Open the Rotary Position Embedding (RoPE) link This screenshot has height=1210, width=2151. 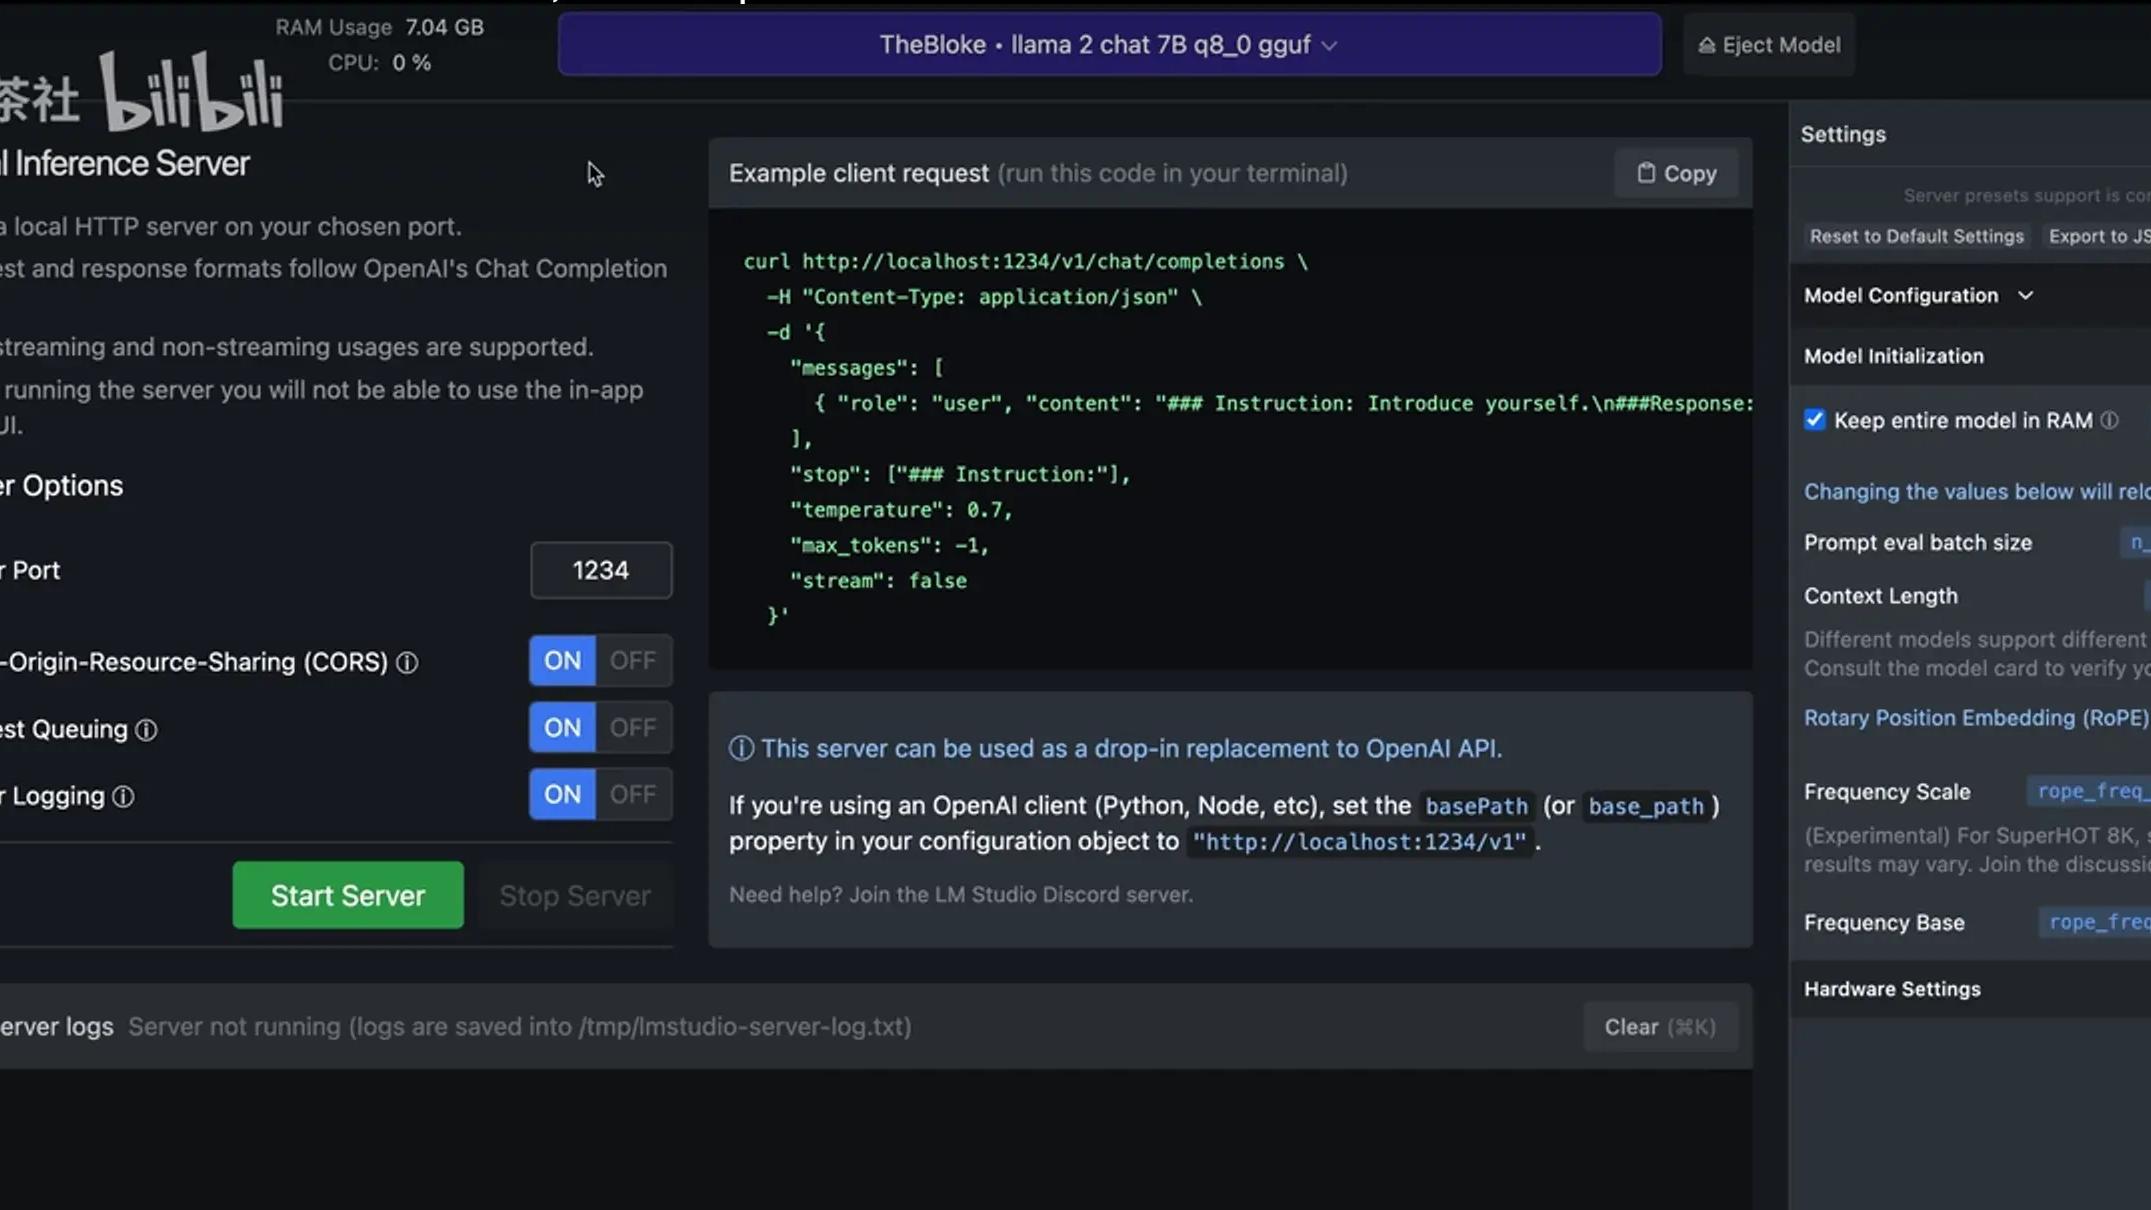(1975, 718)
